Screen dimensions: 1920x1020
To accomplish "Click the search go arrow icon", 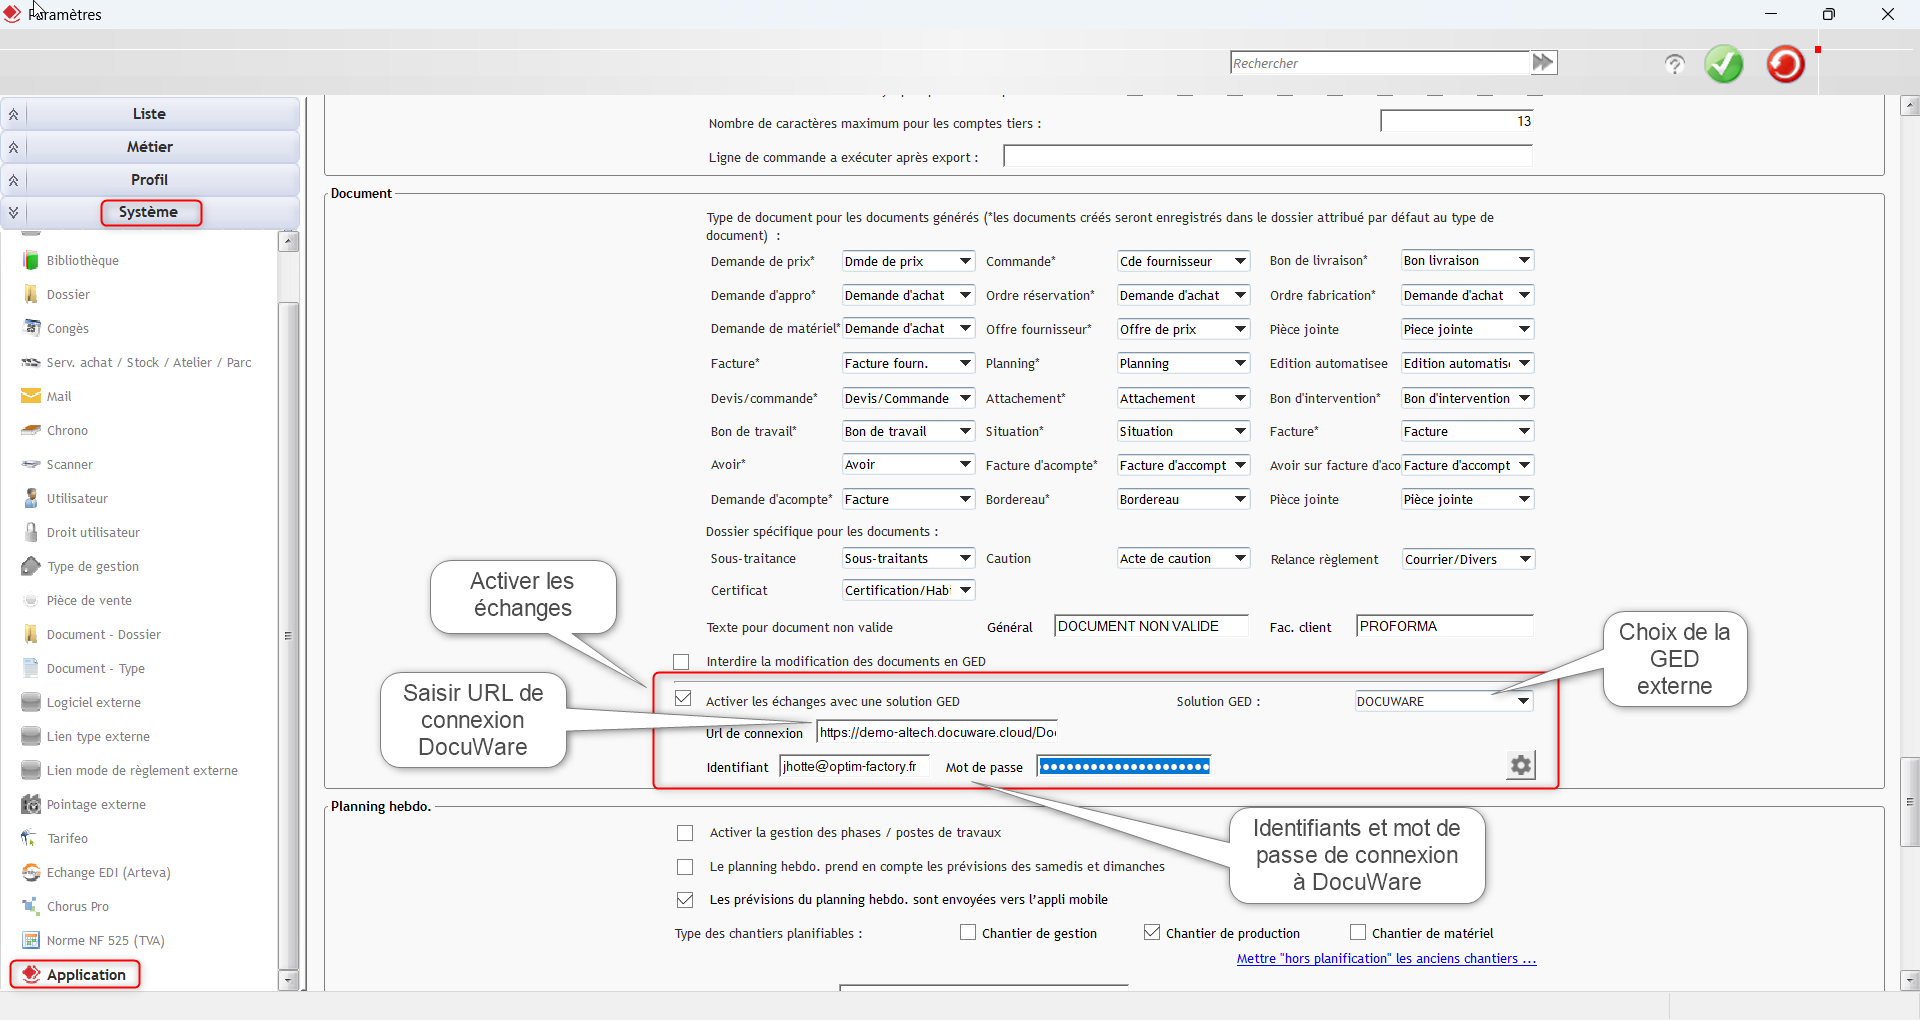I will coord(1543,63).
